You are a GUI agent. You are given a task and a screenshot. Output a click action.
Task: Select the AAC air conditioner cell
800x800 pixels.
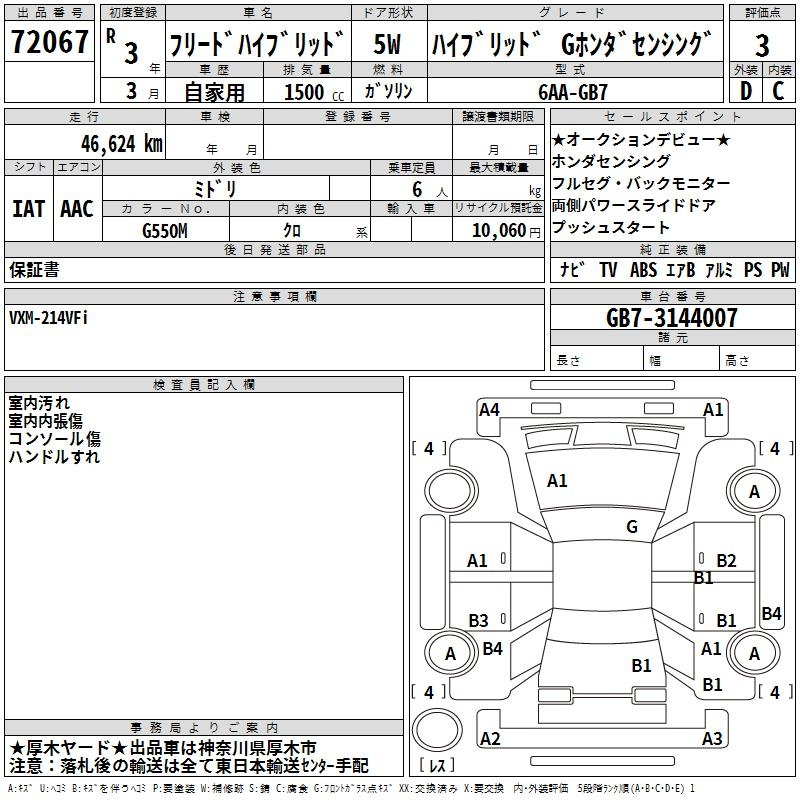tap(76, 209)
